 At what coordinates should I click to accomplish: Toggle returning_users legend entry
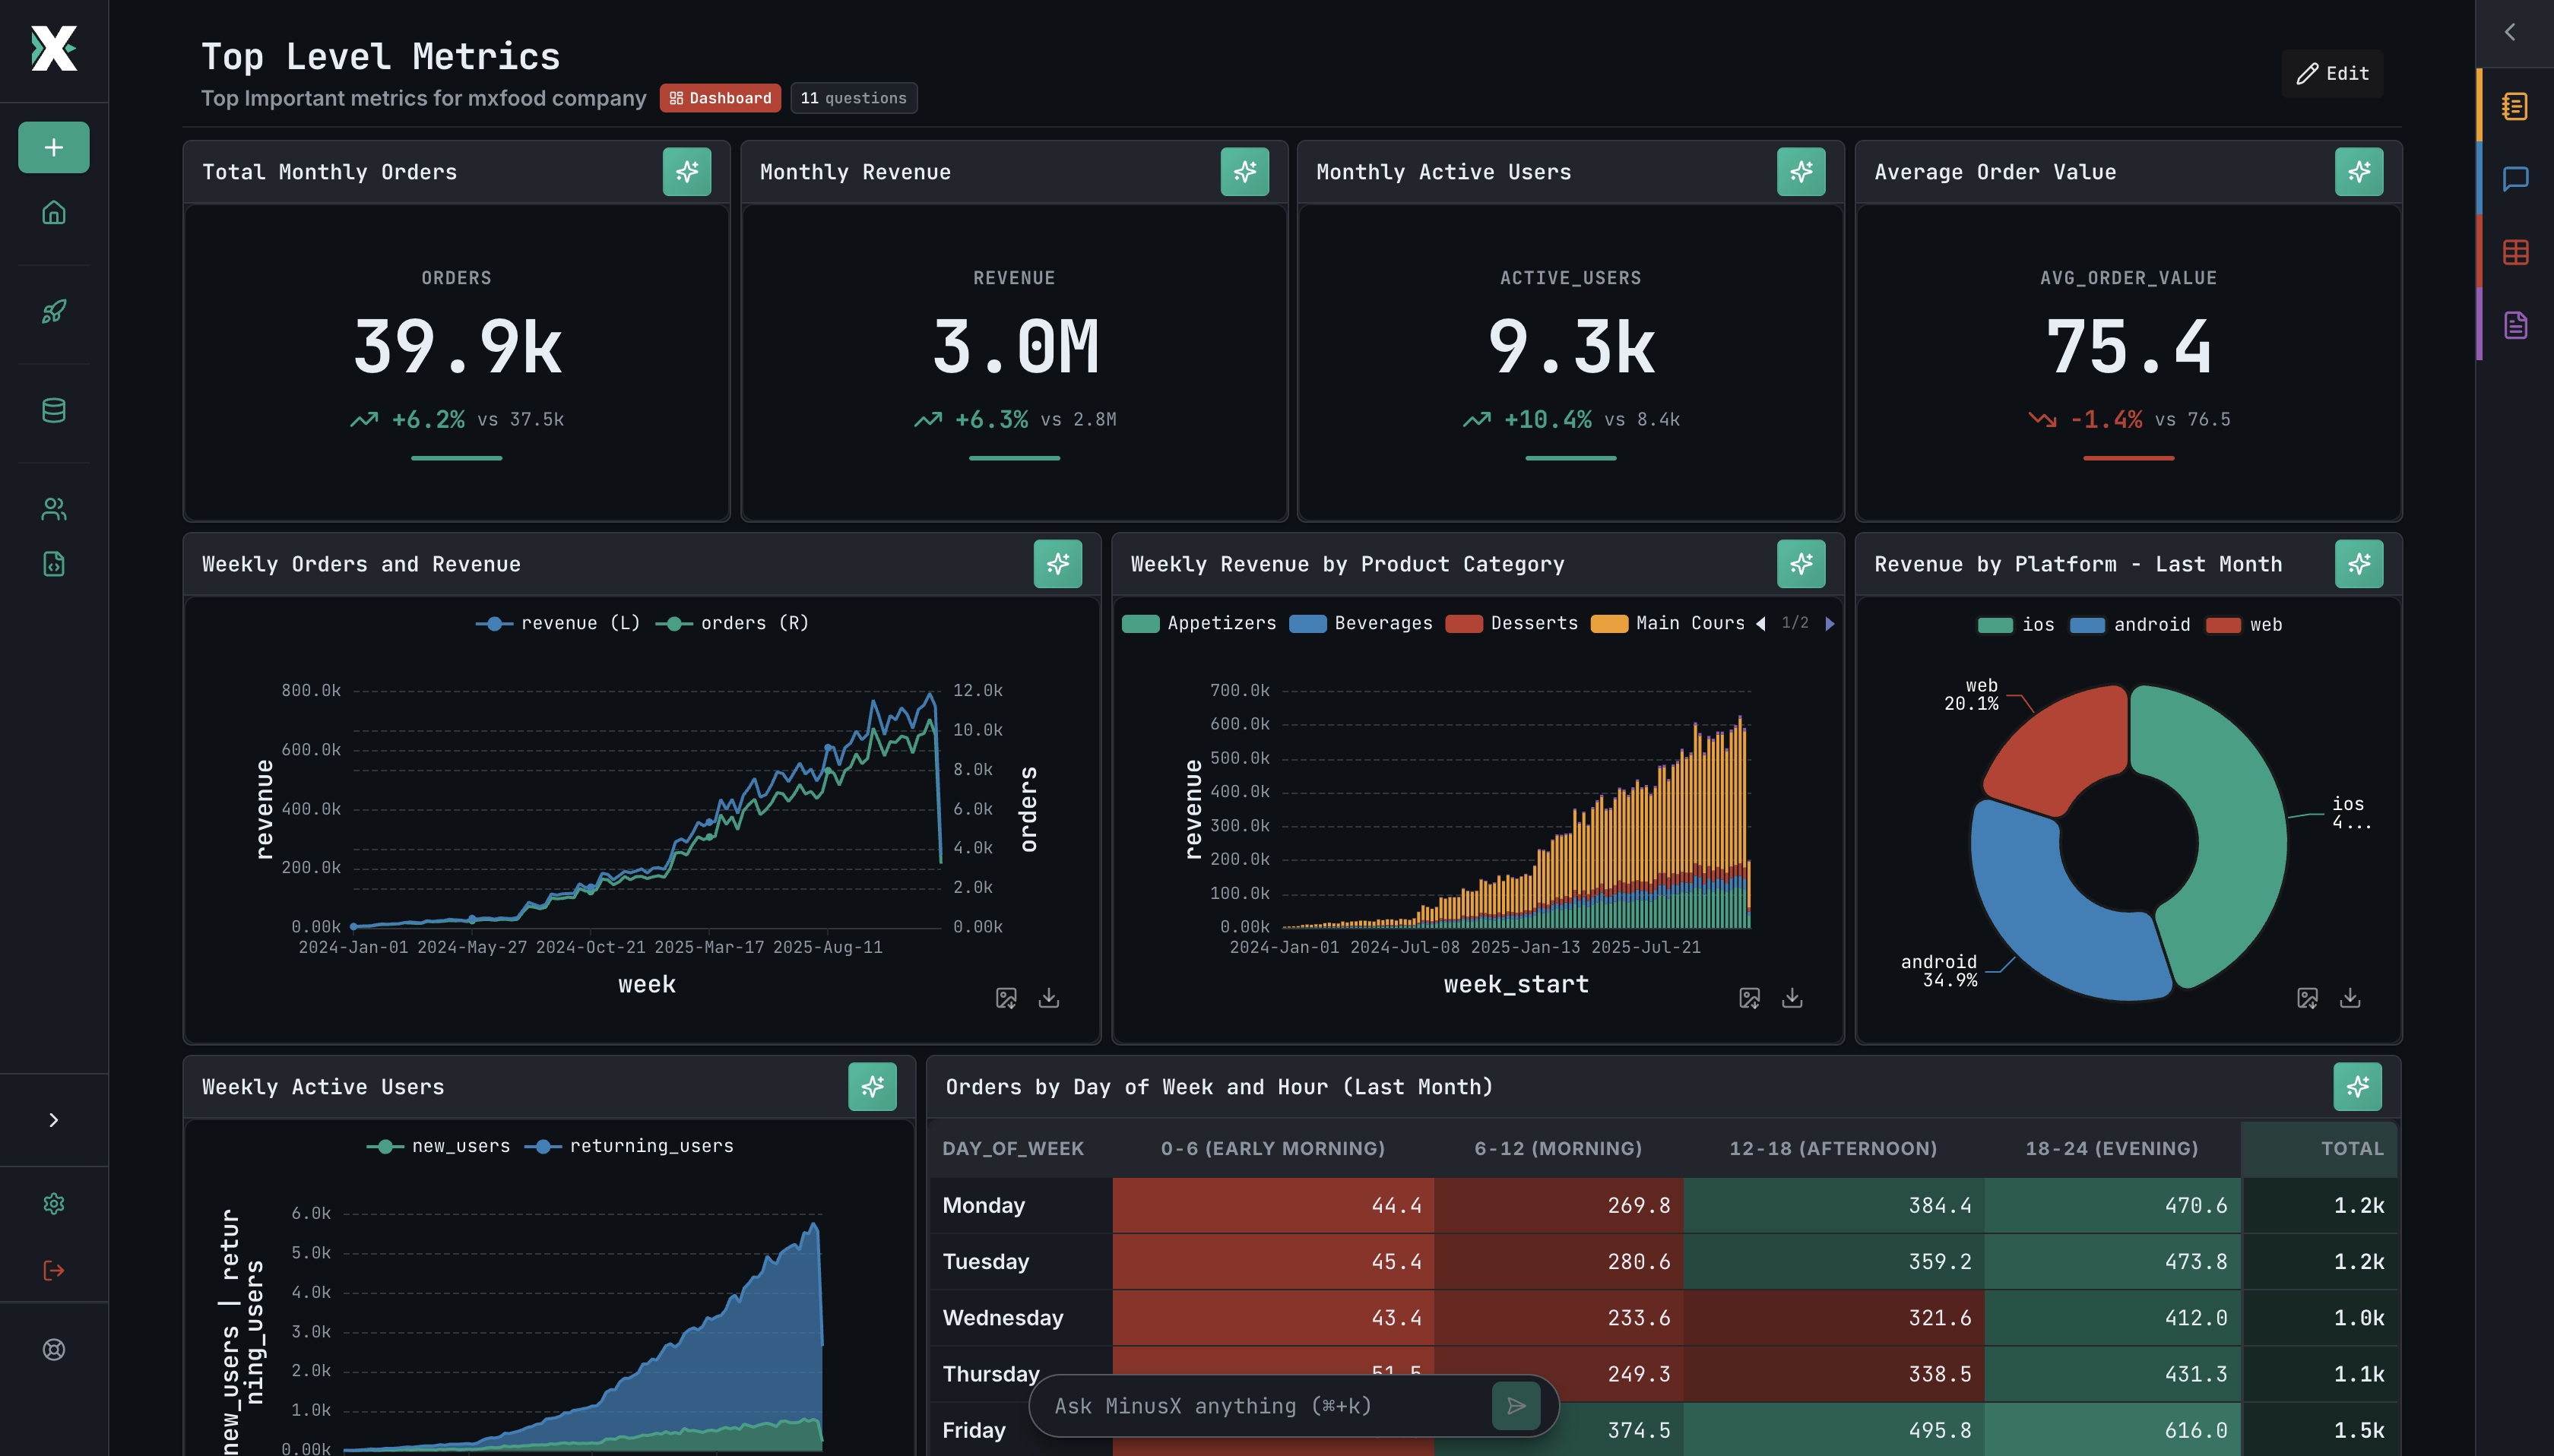click(629, 1146)
